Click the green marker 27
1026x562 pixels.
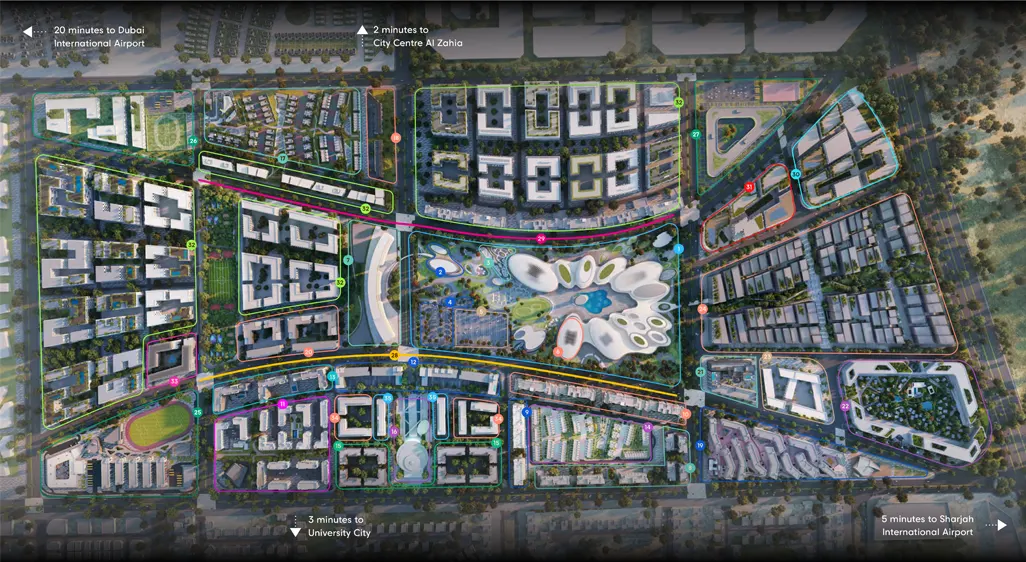coord(696,134)
